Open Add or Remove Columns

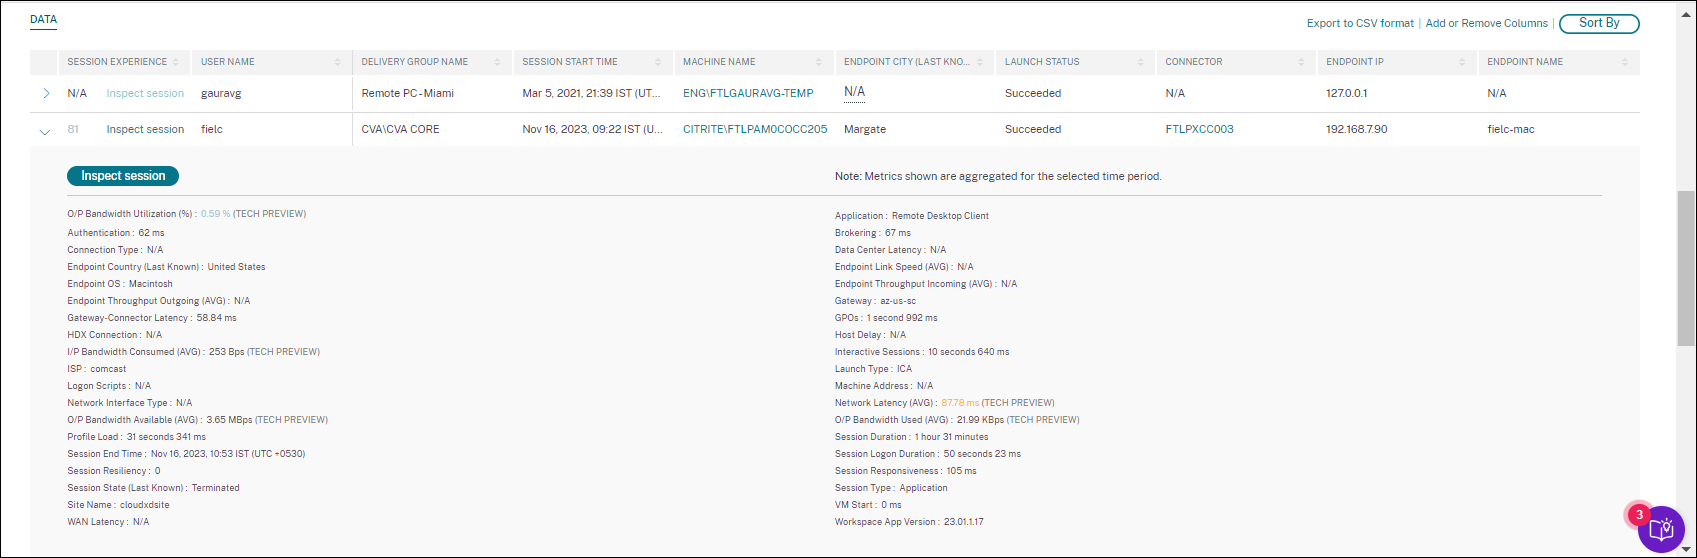[x=1486, y=23]
